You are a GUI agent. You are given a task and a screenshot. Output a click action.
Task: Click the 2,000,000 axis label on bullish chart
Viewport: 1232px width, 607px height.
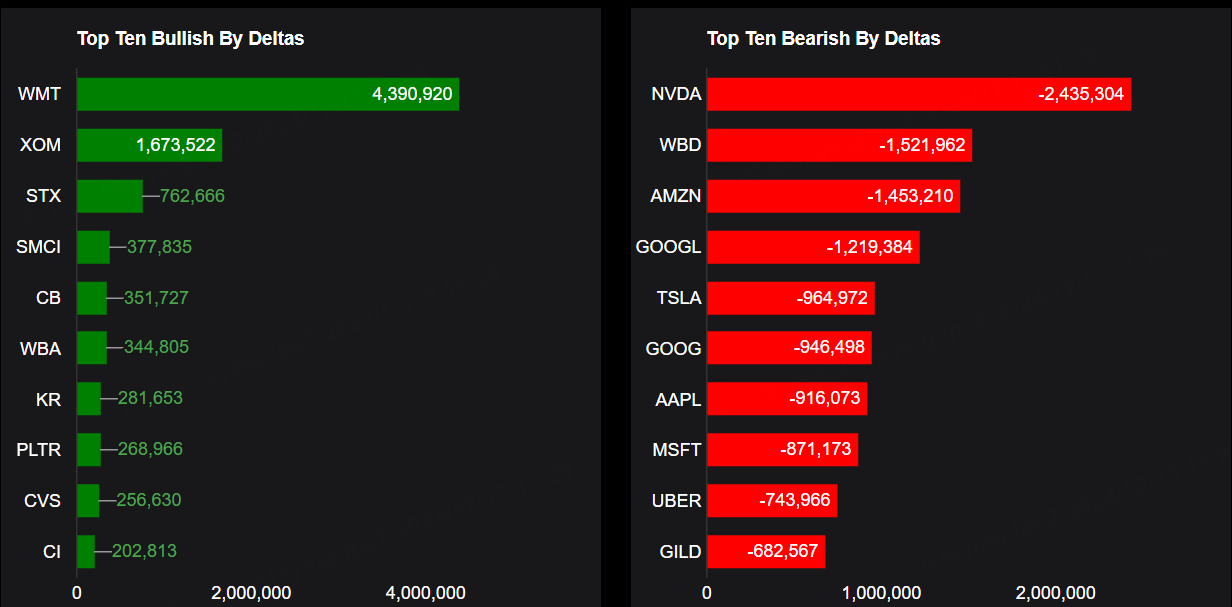pos(251,592)
